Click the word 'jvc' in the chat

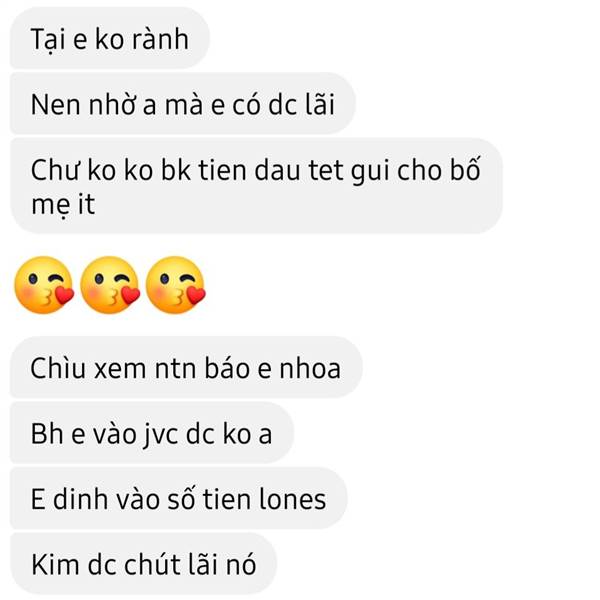pyautogui.click(x=161, y=435)
